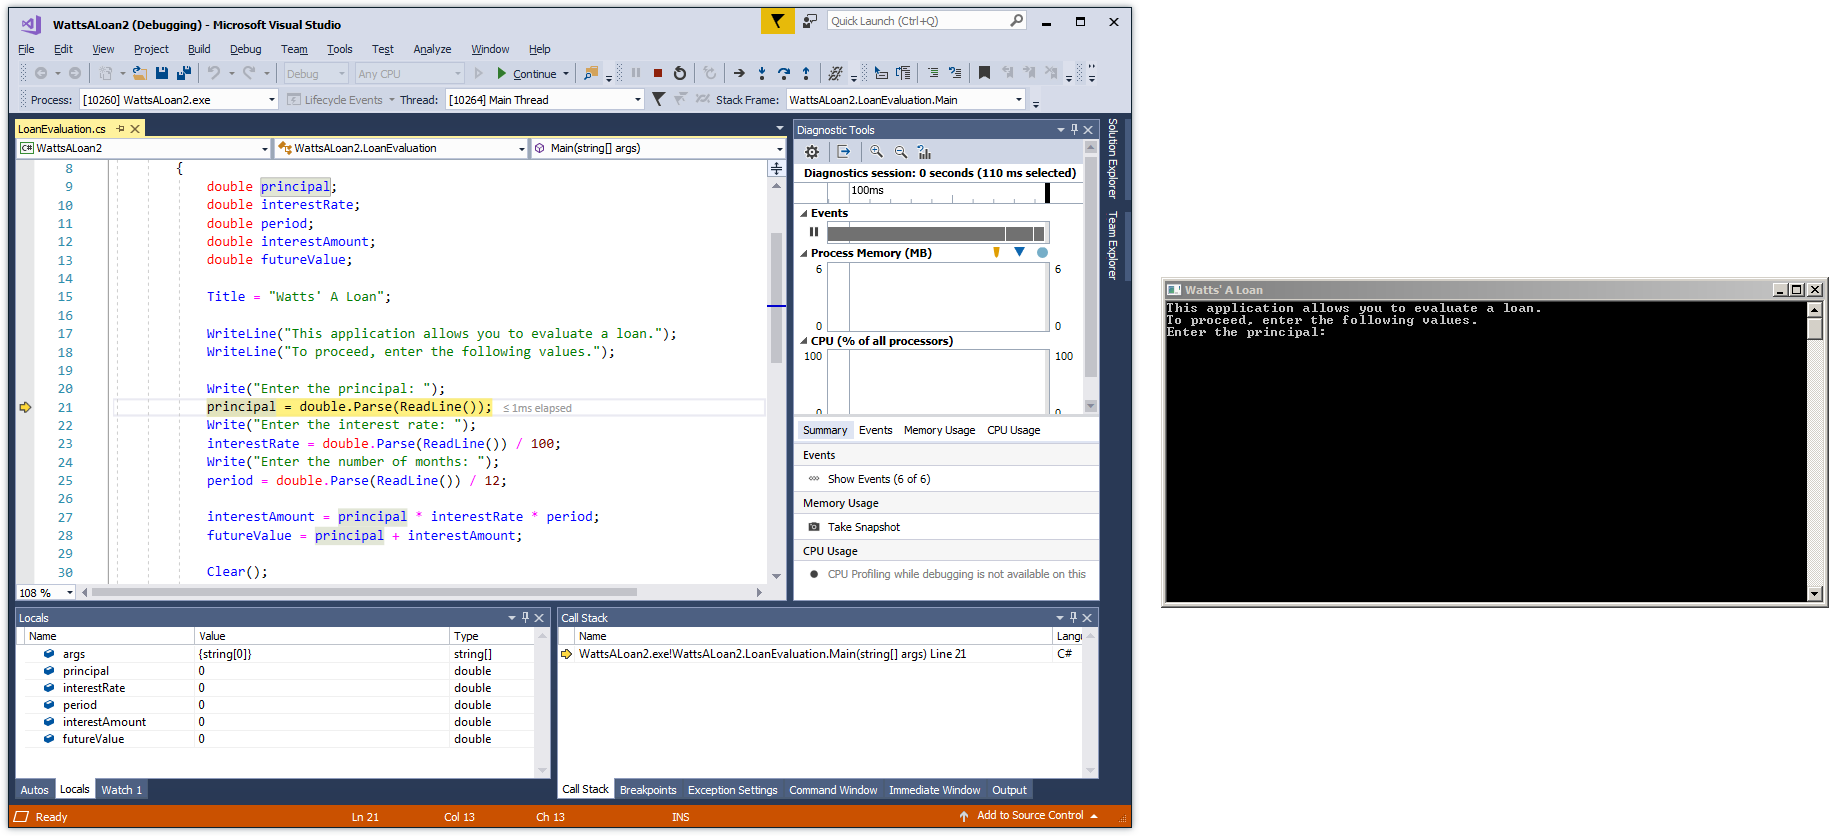
Task: Collapse the Events section in Diagnostic Tools
Action: coord(804,214)
